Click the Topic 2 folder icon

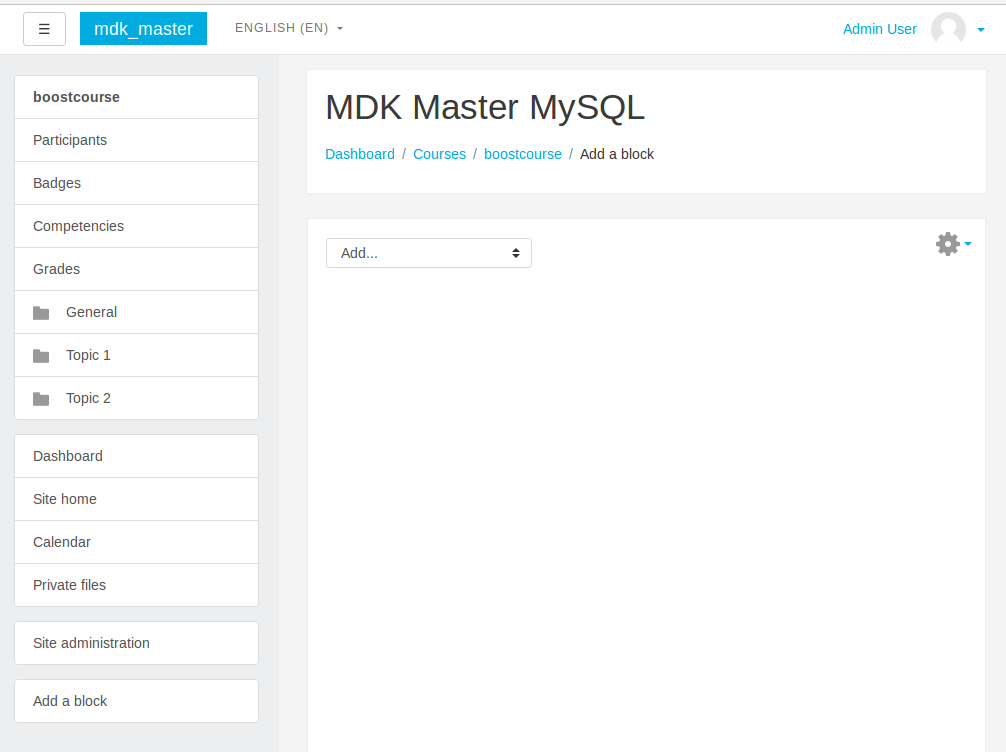click(41, 398)
